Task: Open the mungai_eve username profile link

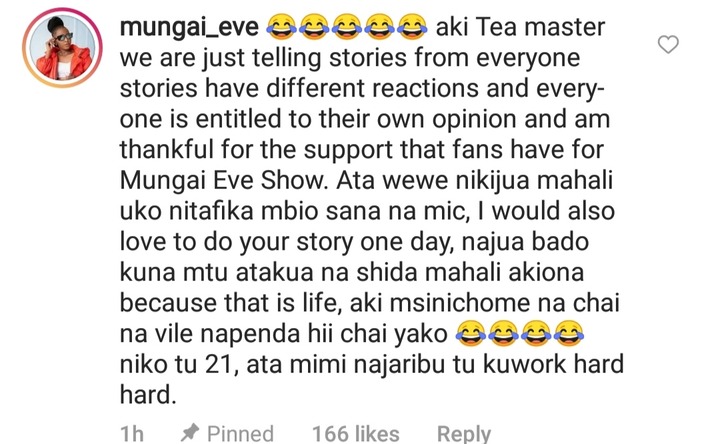Action: [189, 28]
